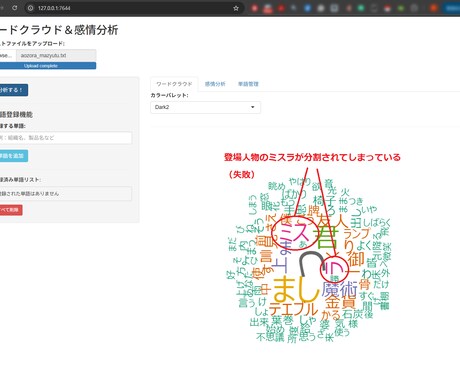Click the word 葉巻 in word cloud
The image size is (460, 380).
coord(282,321)
